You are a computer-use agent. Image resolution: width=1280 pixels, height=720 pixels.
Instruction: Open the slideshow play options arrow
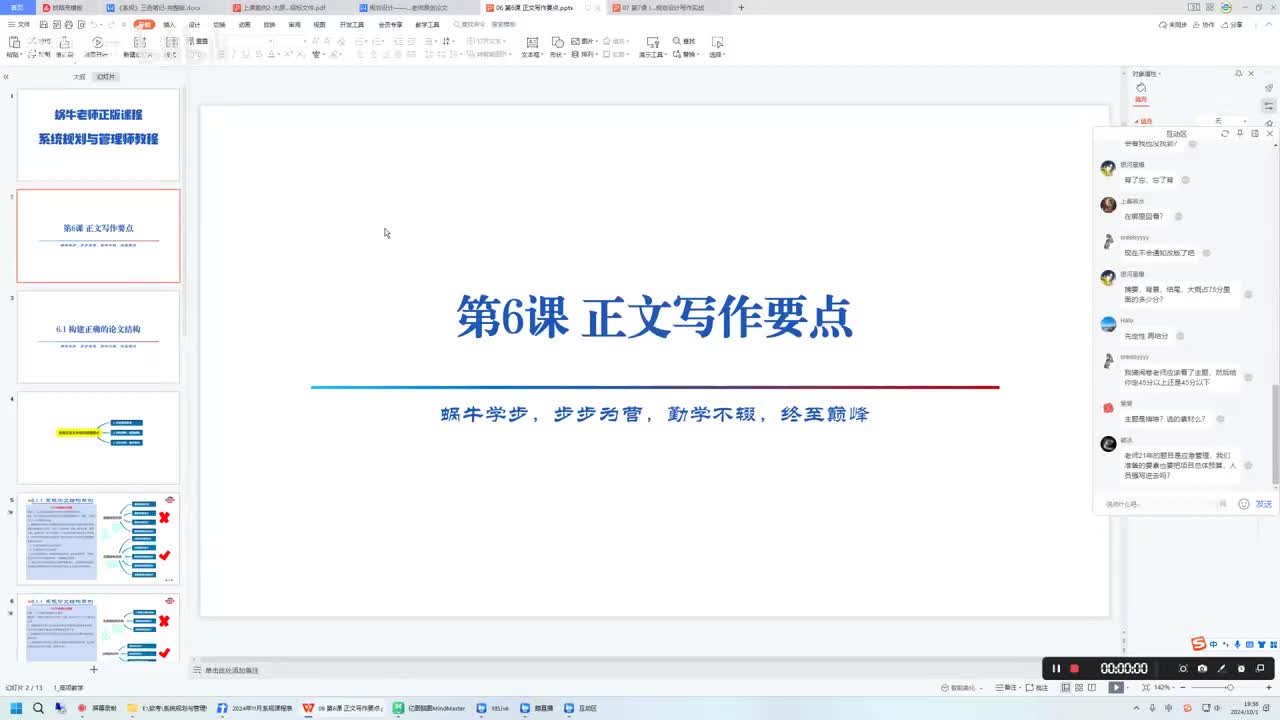click(1127, 687)
